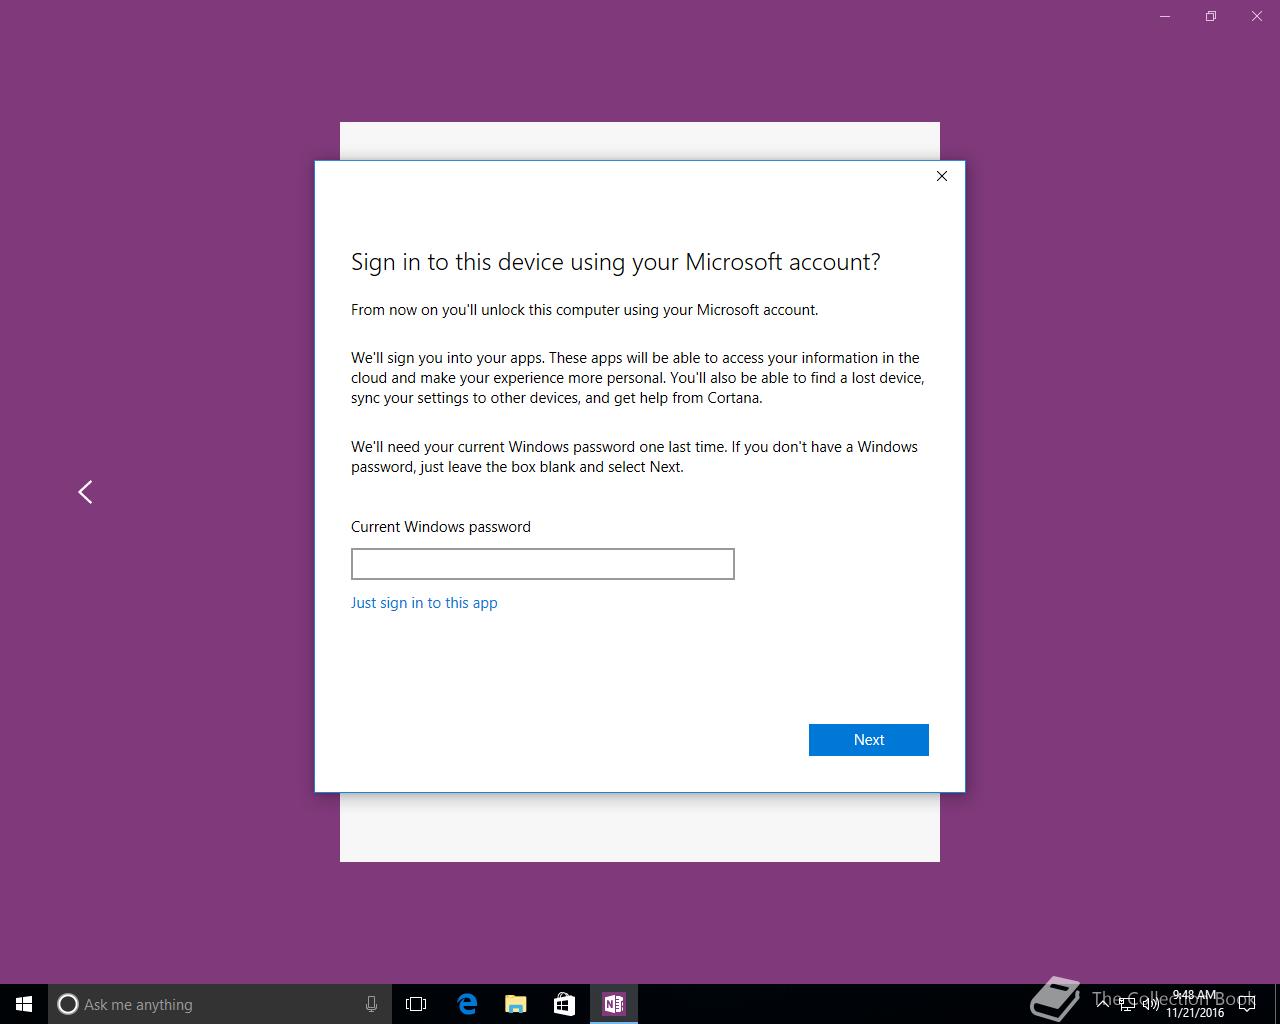This screenshot has height=1024, width=1280.
Task: Launch Microsoft Edge from taskbar
Action: click(x=467, y=1004)
